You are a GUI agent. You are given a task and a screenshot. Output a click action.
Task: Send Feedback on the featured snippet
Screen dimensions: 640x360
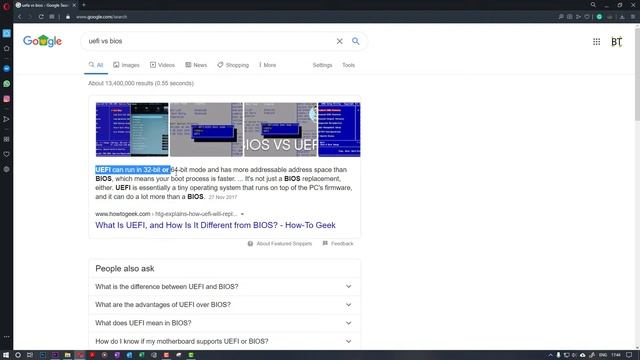coord(338,244)
